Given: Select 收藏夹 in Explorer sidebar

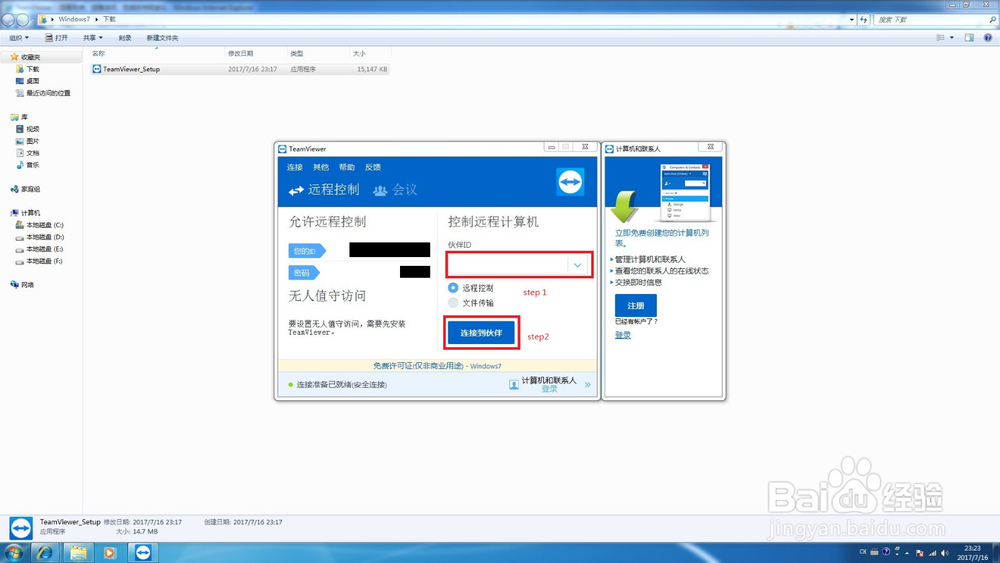Looking at the screenshot, I should click(26, 57).
